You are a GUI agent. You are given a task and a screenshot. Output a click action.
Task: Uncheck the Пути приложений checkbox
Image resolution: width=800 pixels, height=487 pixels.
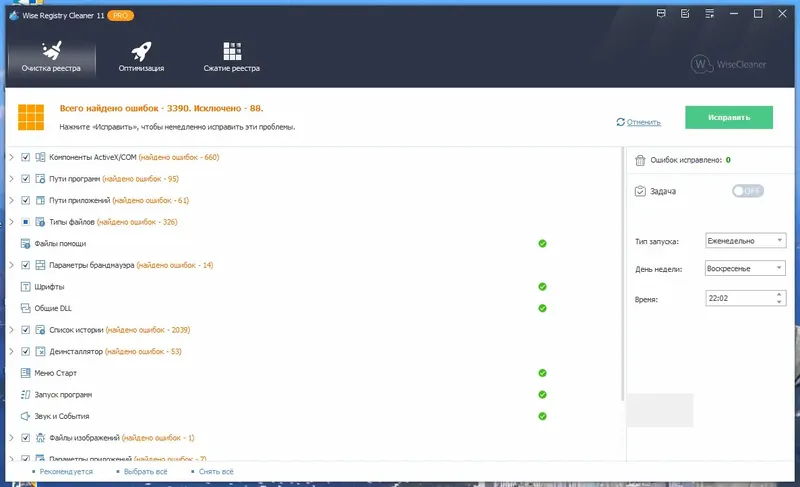26,200
